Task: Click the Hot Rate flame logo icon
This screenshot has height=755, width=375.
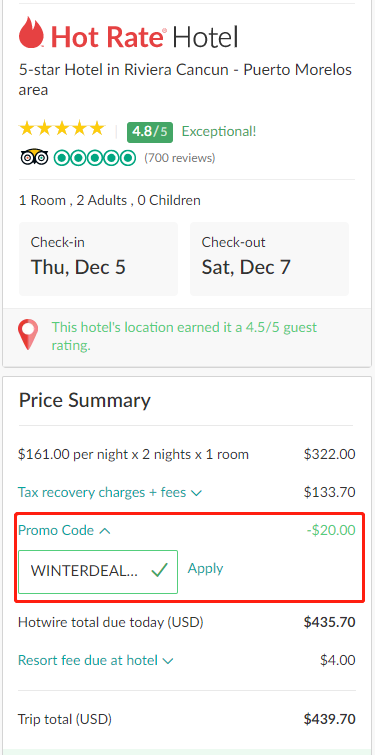Action: [x=32, y=32]
